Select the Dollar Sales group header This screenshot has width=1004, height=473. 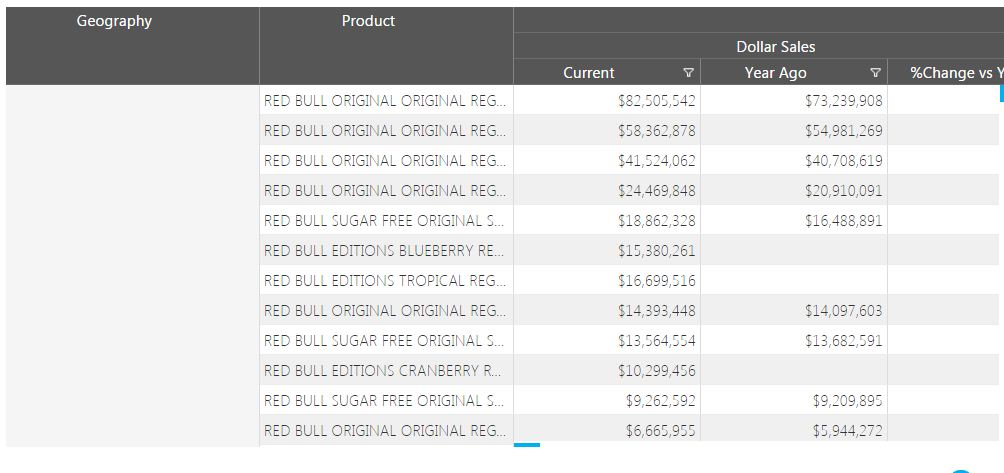pyautogui.click(x=775, y=47)
